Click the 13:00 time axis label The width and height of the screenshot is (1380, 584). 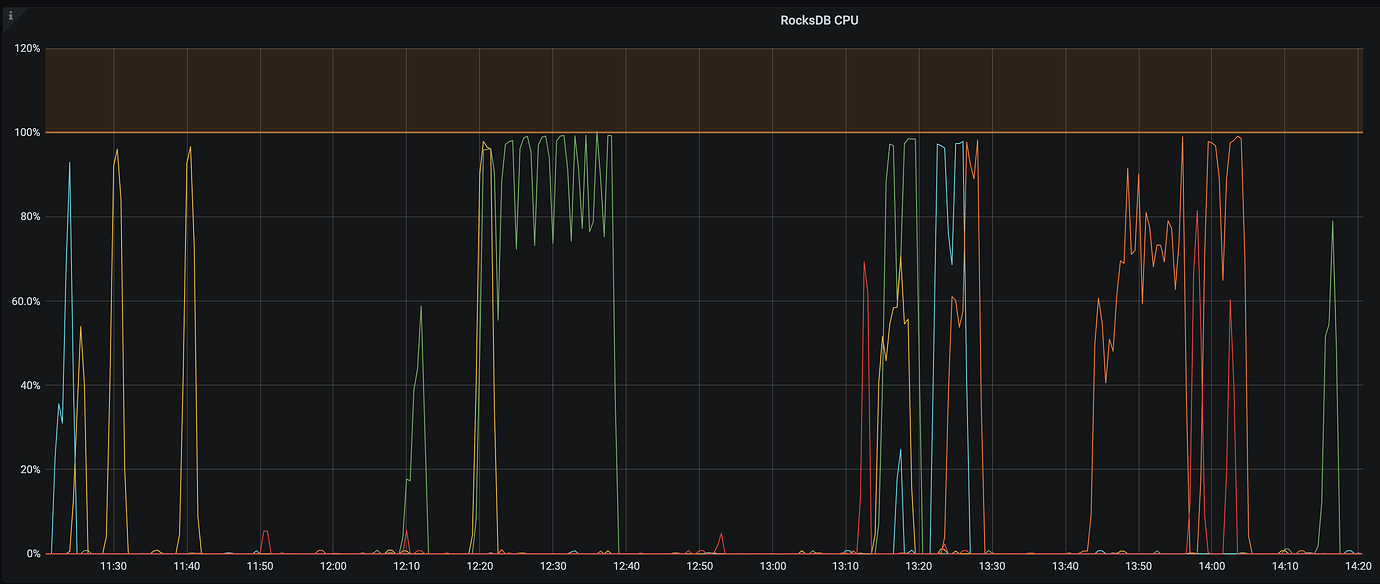tap(773, 566)
